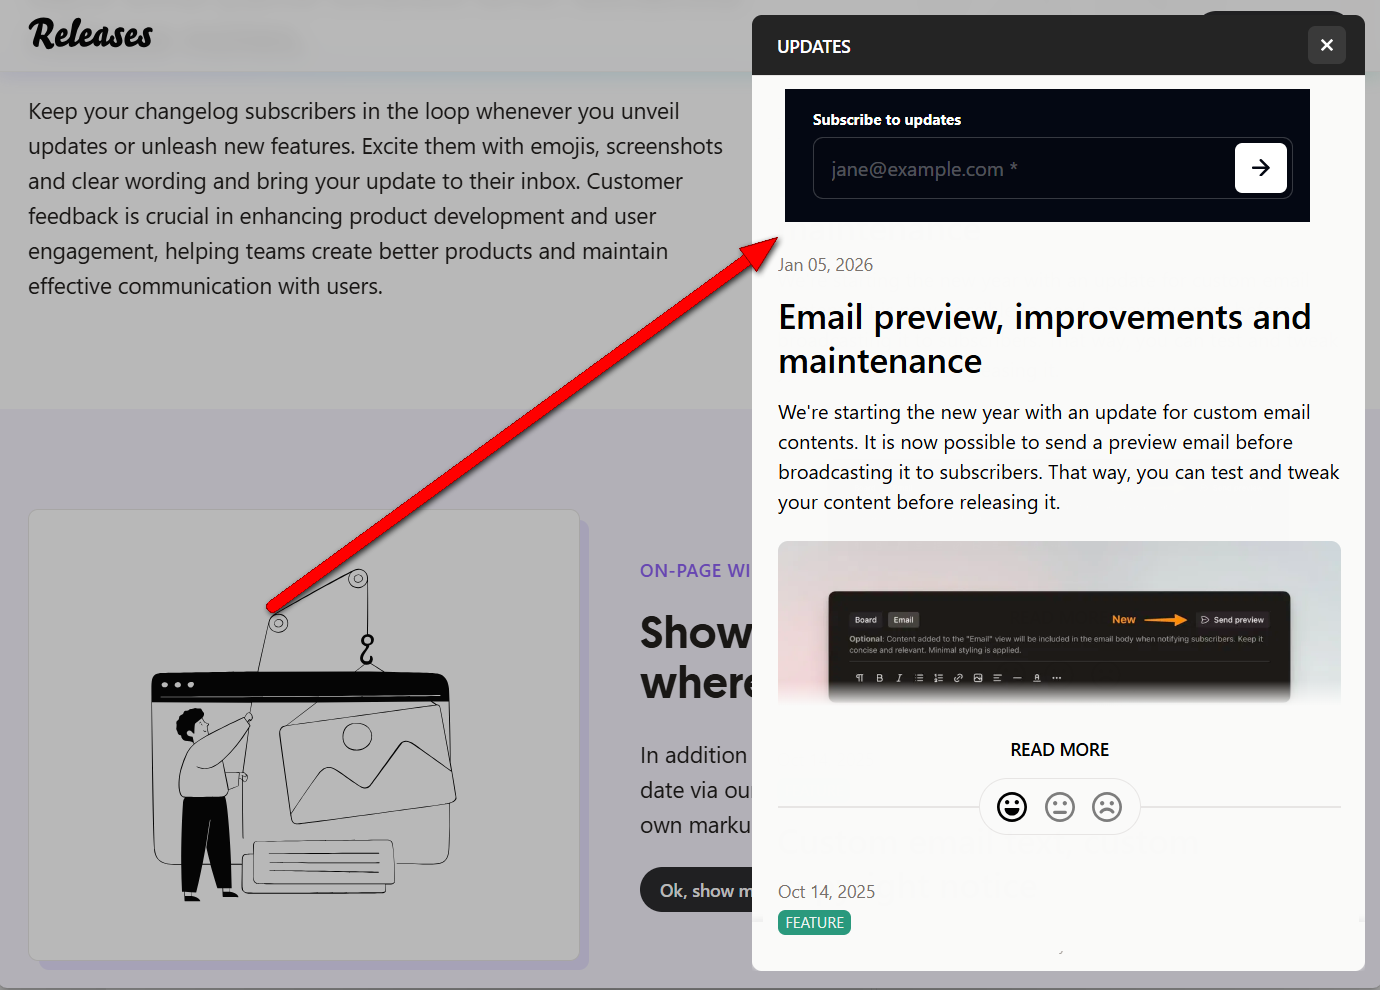Open READ MORE for the email preview update
Screen dimensions: 1380x990
click(1059, 750)
